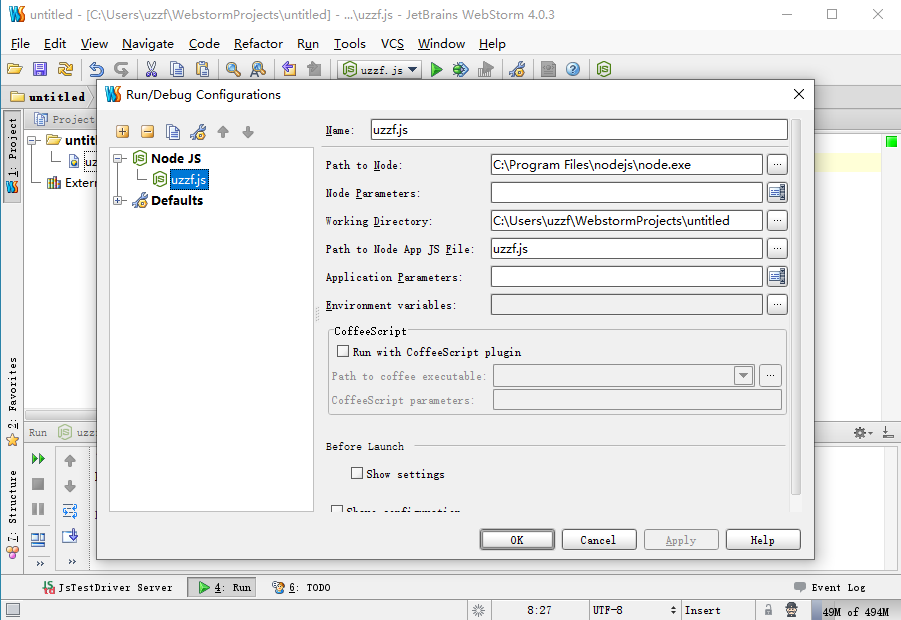Click the Synchronize toolbar icon
Viewport: 901px width, 620px height.
pyautogui.click(x=65, y=70)
